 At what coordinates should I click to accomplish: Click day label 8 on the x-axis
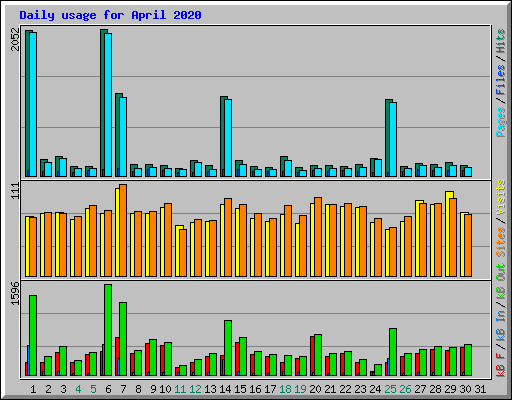138,389
